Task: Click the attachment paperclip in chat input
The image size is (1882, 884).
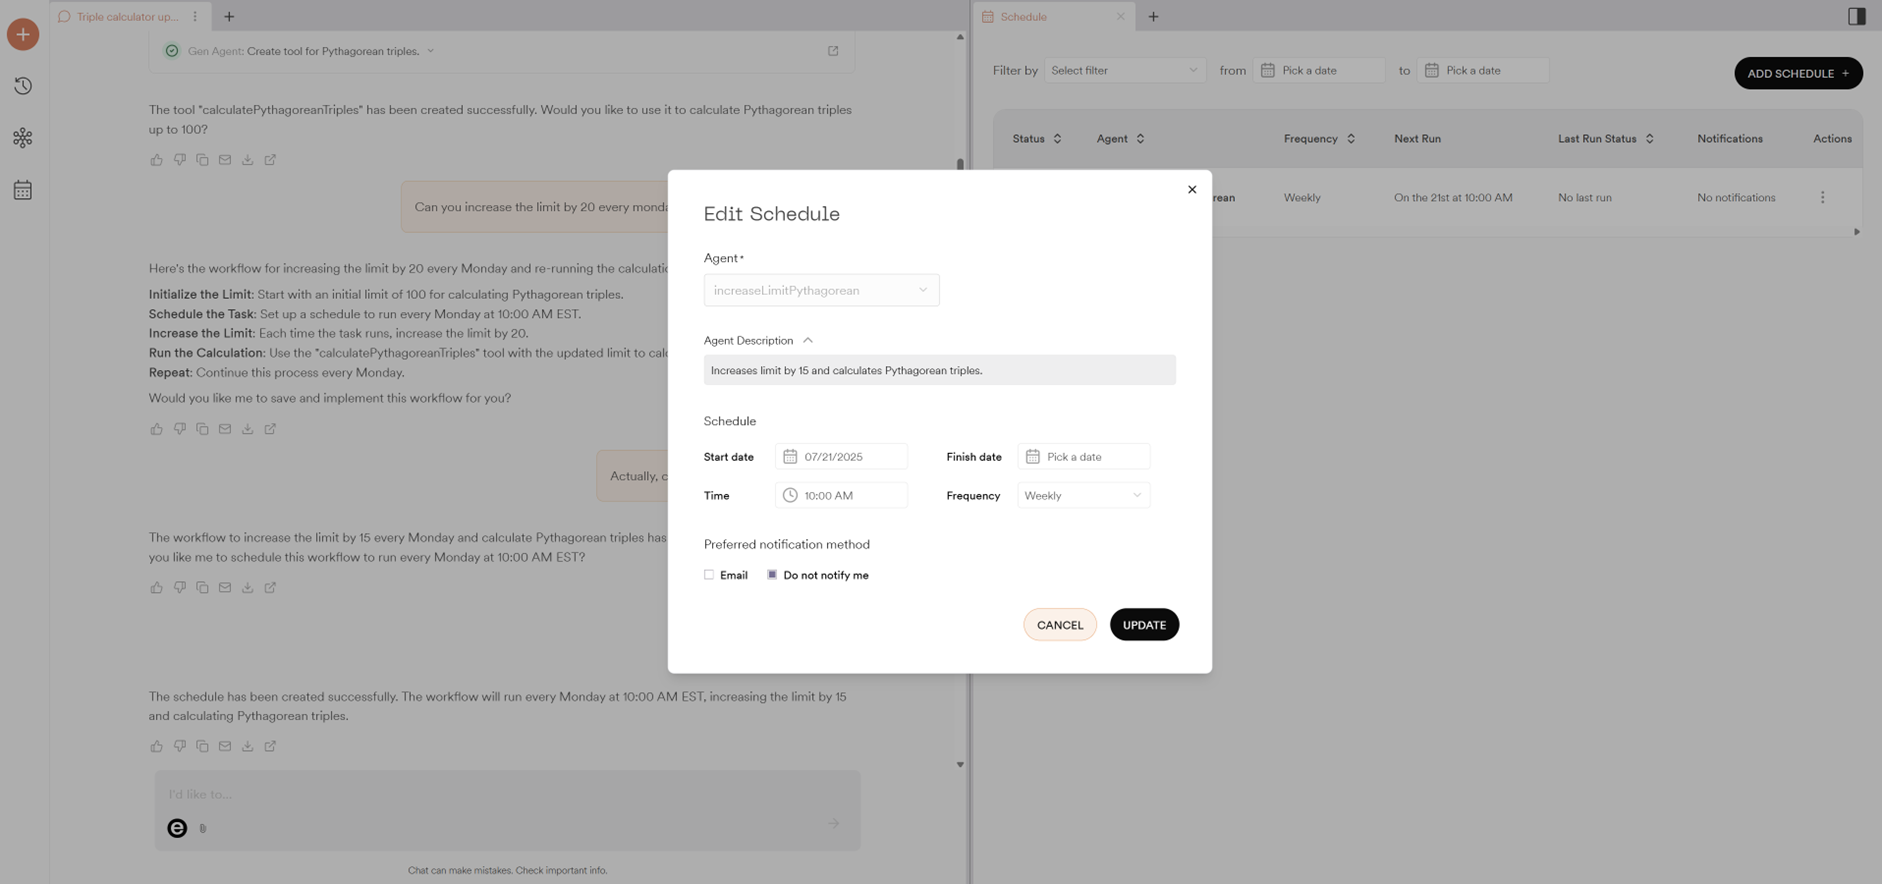Action: click(x=203, y=828)
